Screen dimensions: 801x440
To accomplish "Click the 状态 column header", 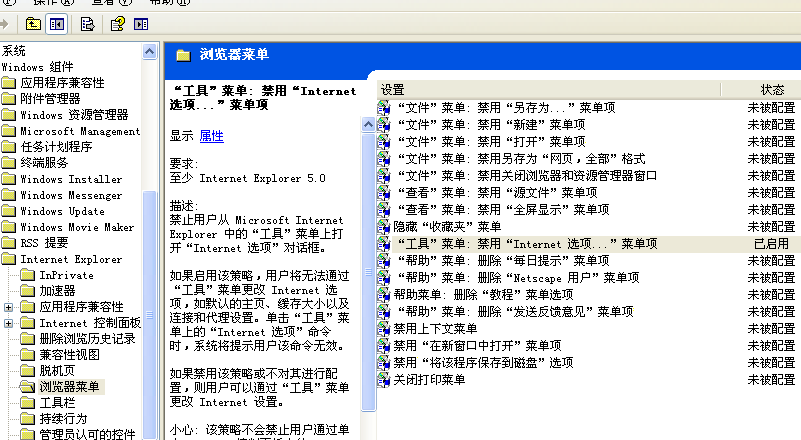I will tap(772, 90).
